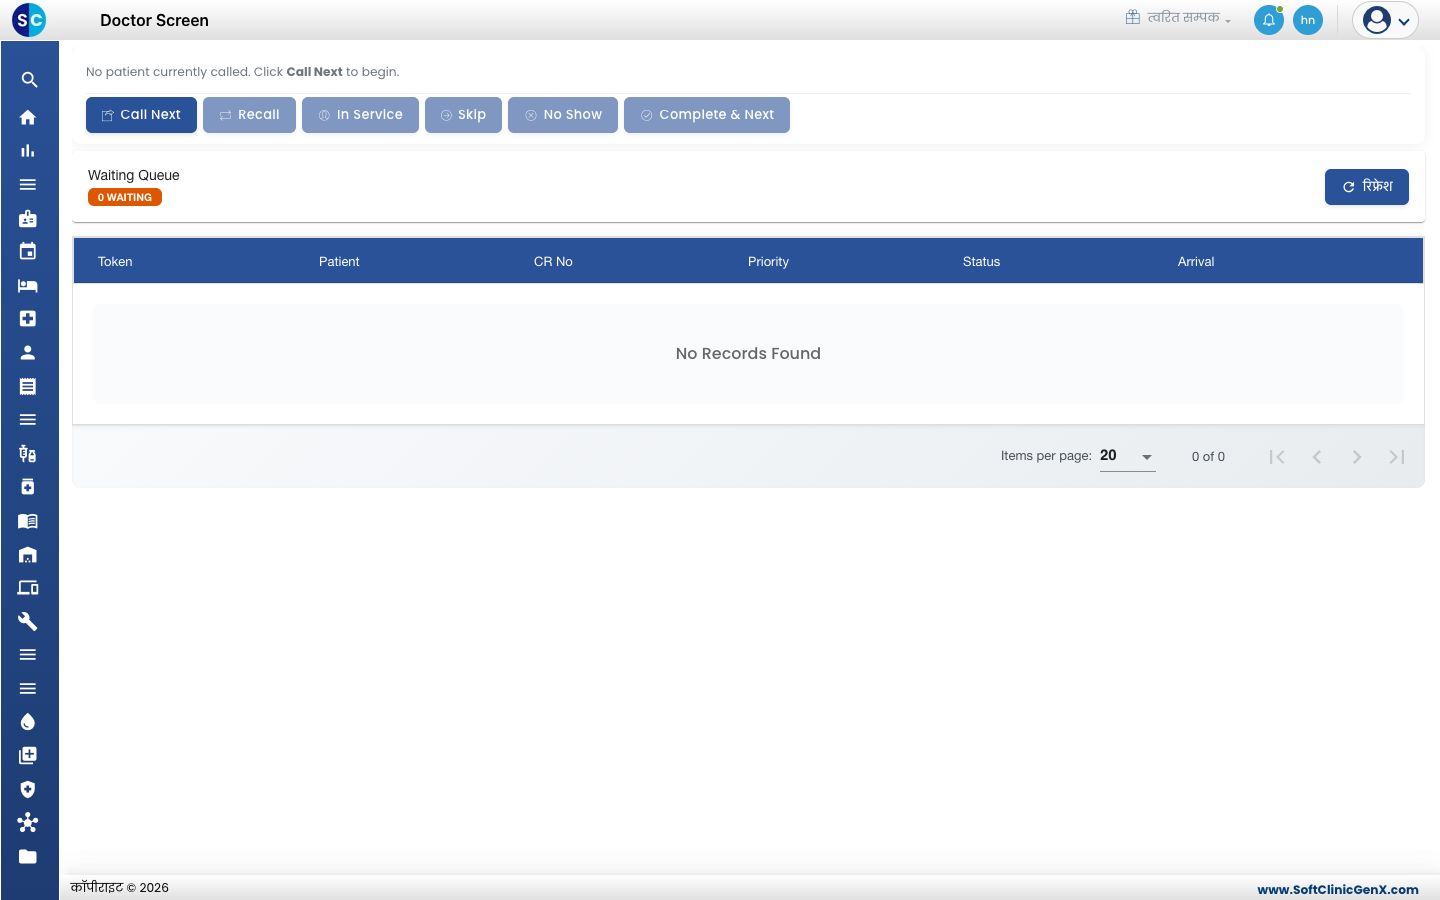1440x900 pixels.
Task: Click the Recall button
Action: pyautogui.click(x=249, y=115)
